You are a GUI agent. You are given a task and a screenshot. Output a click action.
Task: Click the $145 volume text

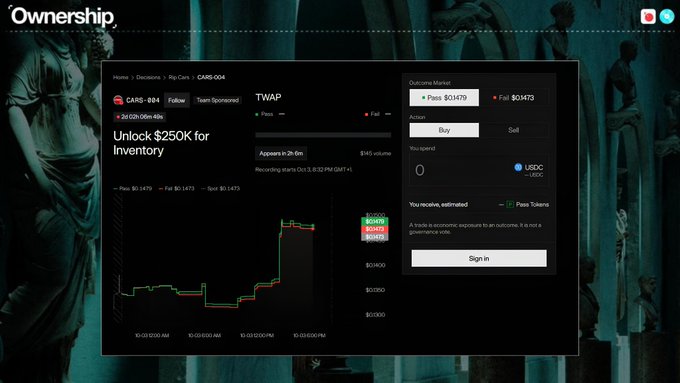click(x=376, y=153)
